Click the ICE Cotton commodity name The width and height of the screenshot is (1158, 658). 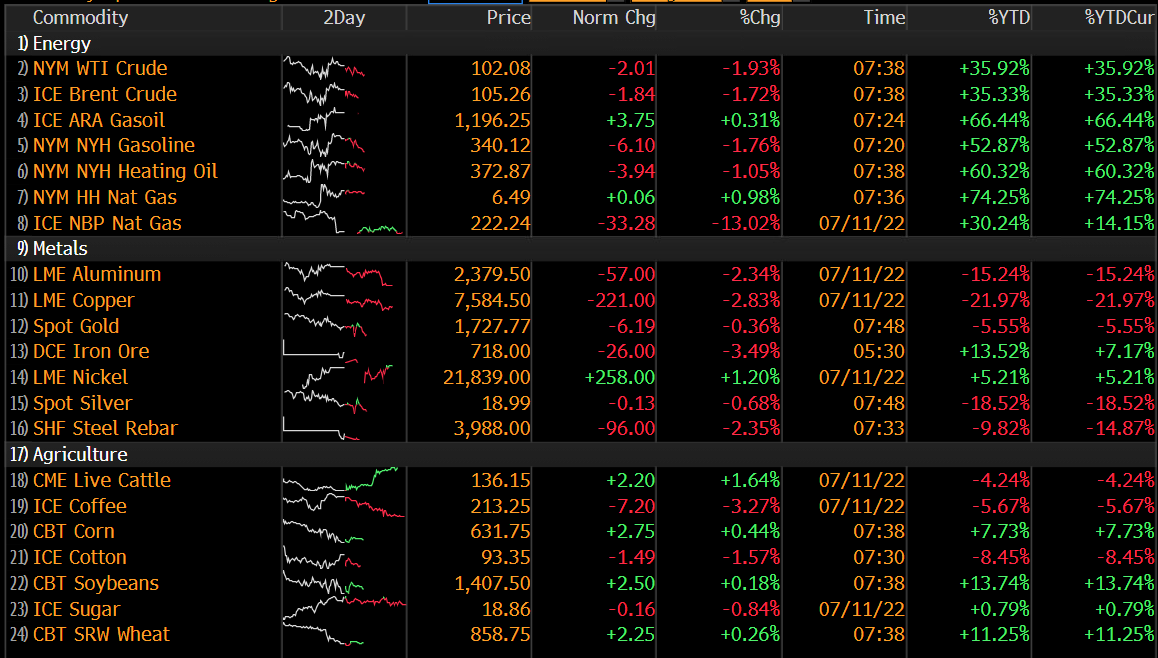pyautogui.click(x=80, y=558)
